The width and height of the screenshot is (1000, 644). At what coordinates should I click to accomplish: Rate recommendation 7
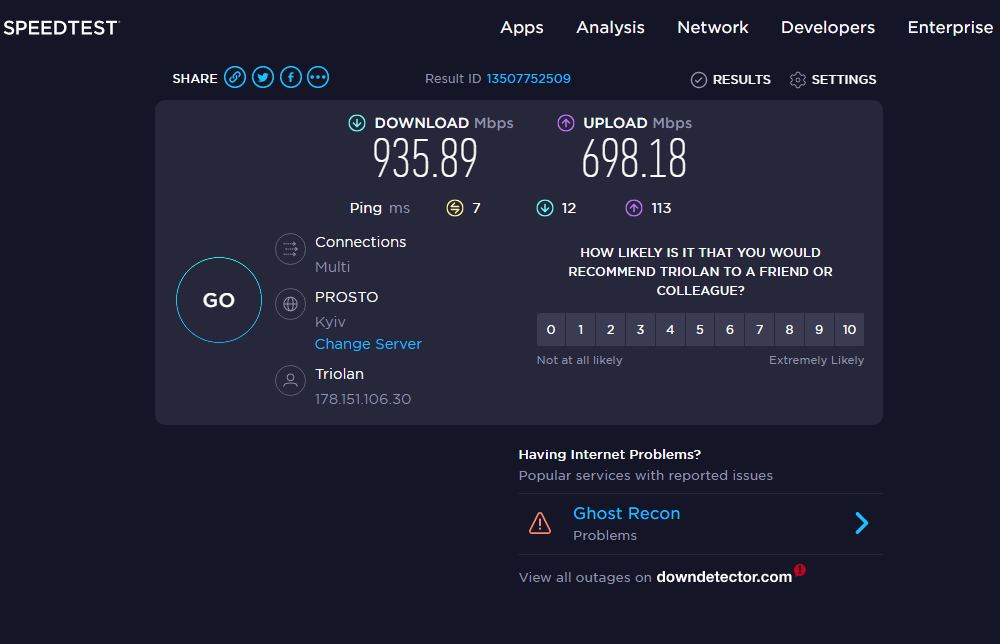pyautogui.click(x=760, y=330)
